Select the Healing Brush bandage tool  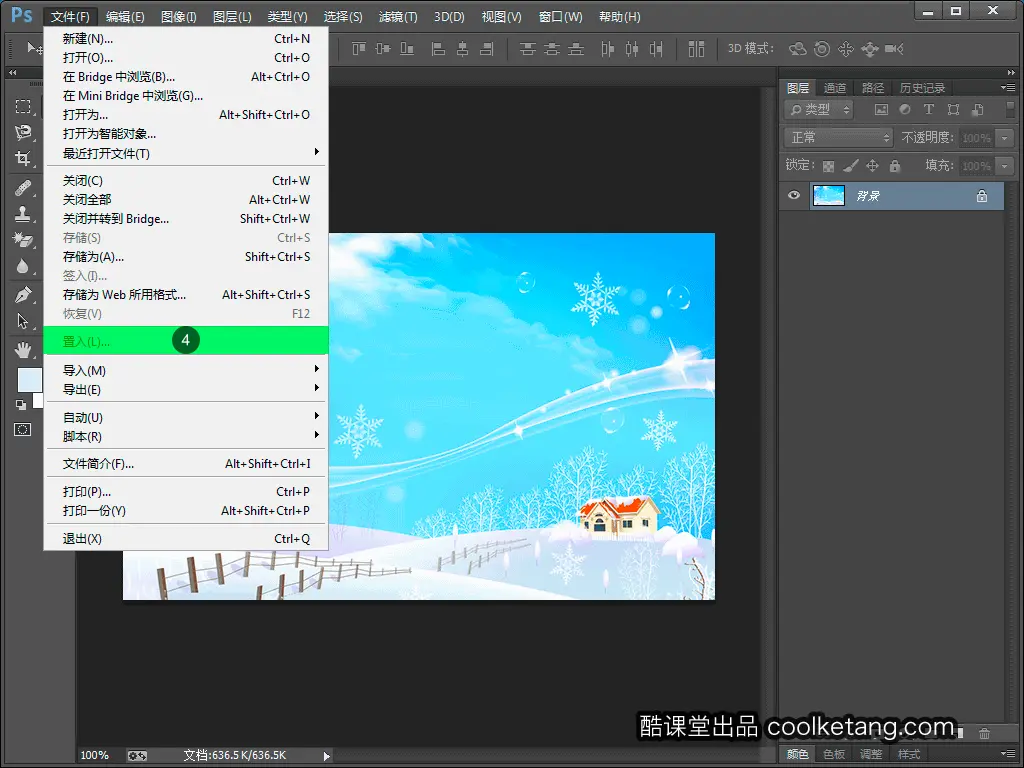24,188
